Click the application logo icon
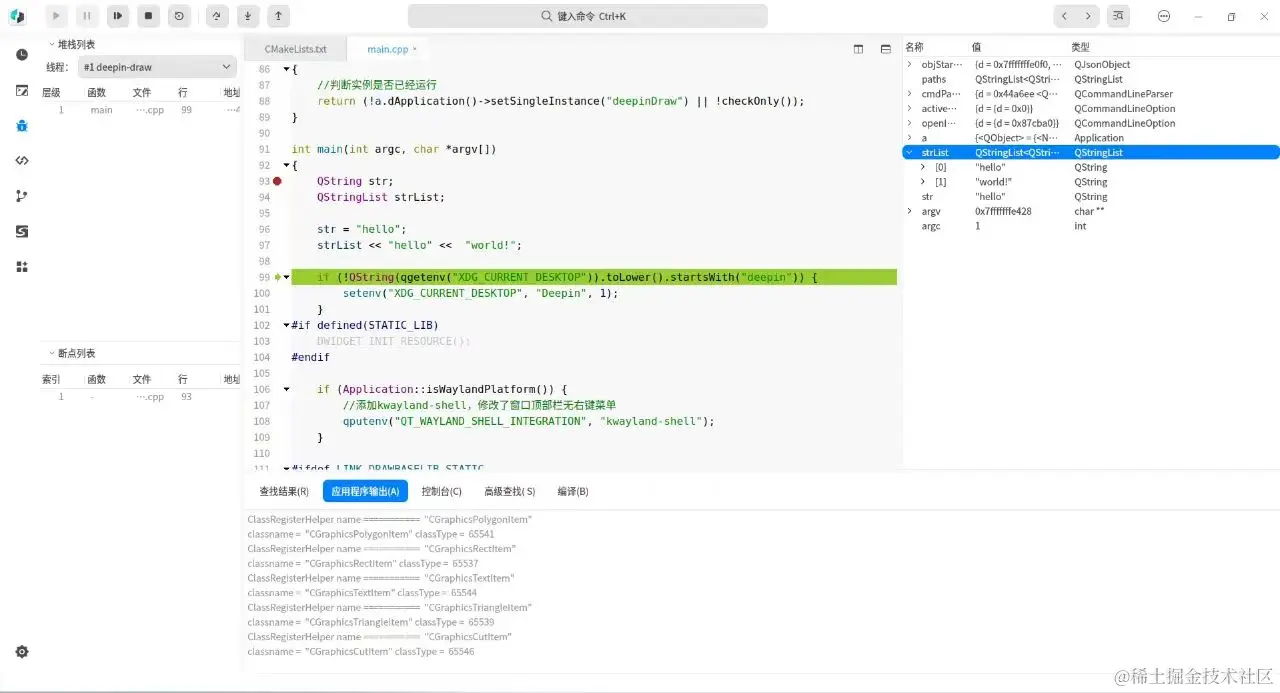Screen dimensions: 1280x693 tap(17, 16)
